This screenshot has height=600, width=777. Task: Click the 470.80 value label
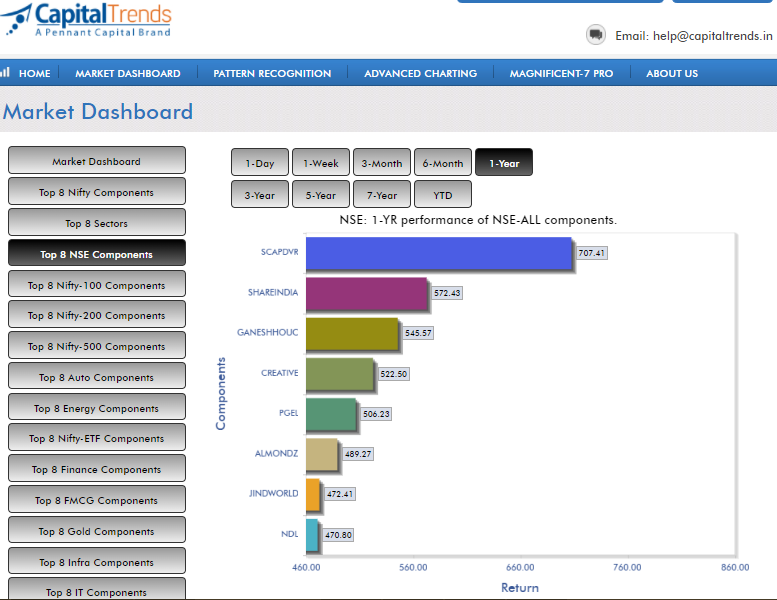pyautogui.click(x=338, y=535)
